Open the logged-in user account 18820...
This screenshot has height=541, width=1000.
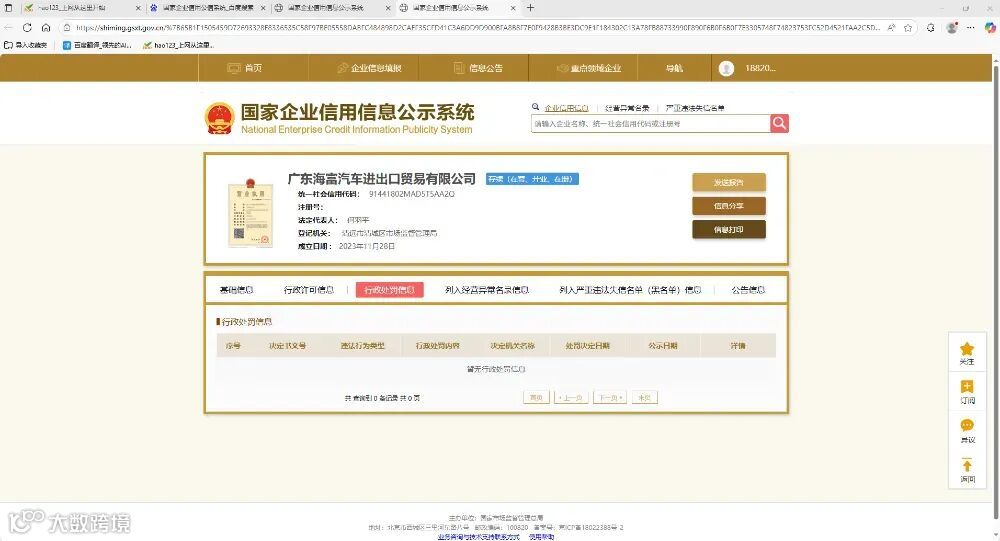(747, 68)
